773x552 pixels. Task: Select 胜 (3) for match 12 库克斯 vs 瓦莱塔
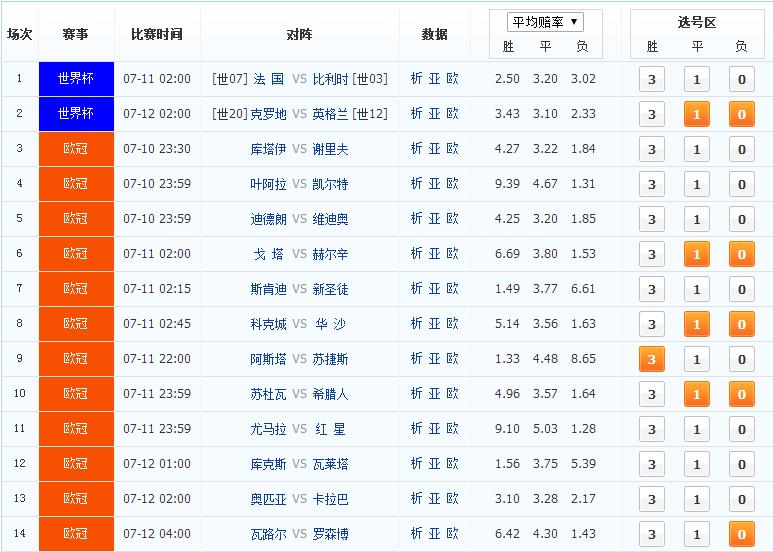coord(652,464)
